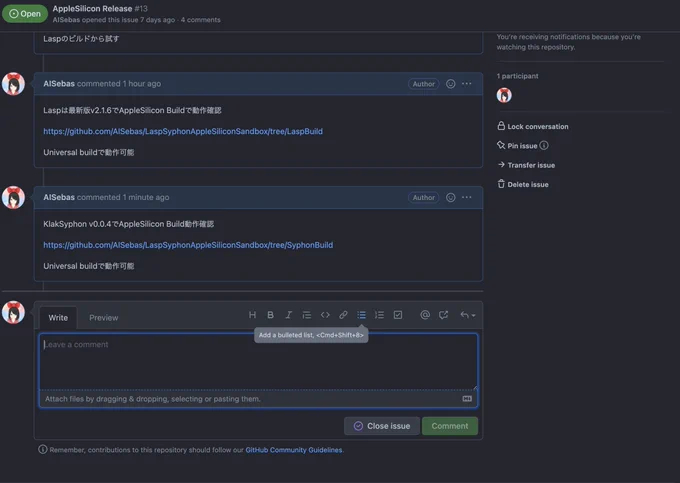Click avatar beside the 1 minute ago comment
The image size is (680, 483).
click(x=13, y=197)
